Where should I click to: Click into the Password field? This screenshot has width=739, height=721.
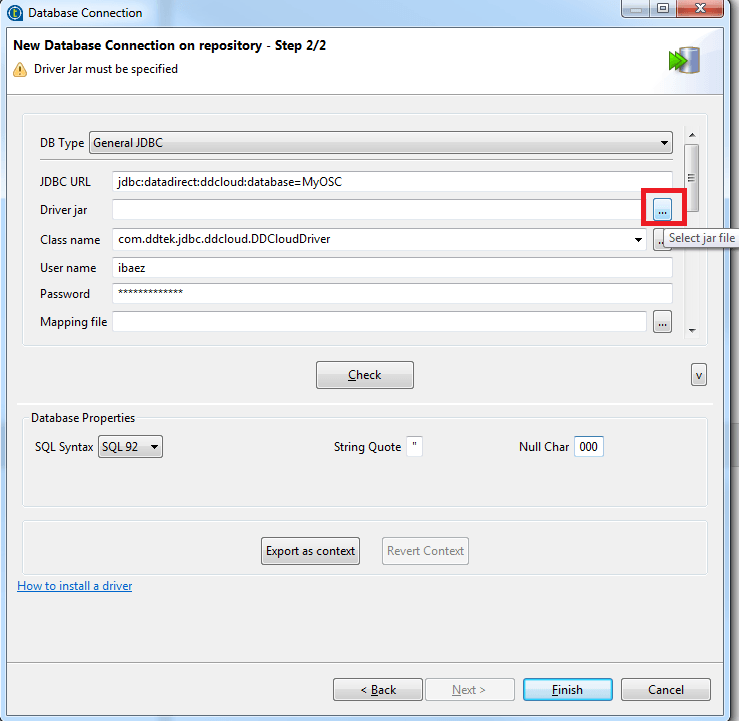(x=392, y=294)
